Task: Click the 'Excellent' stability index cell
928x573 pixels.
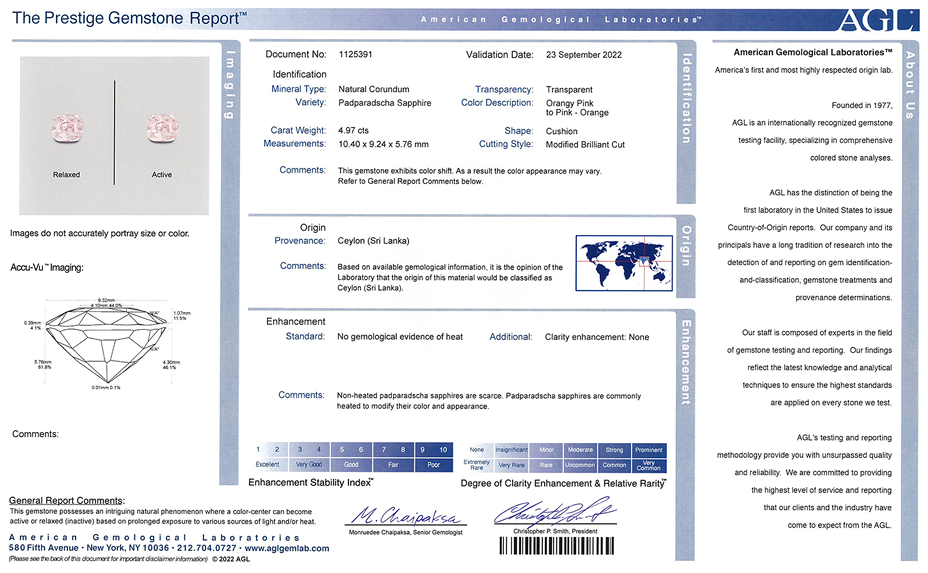Action: tap(268, 465)
